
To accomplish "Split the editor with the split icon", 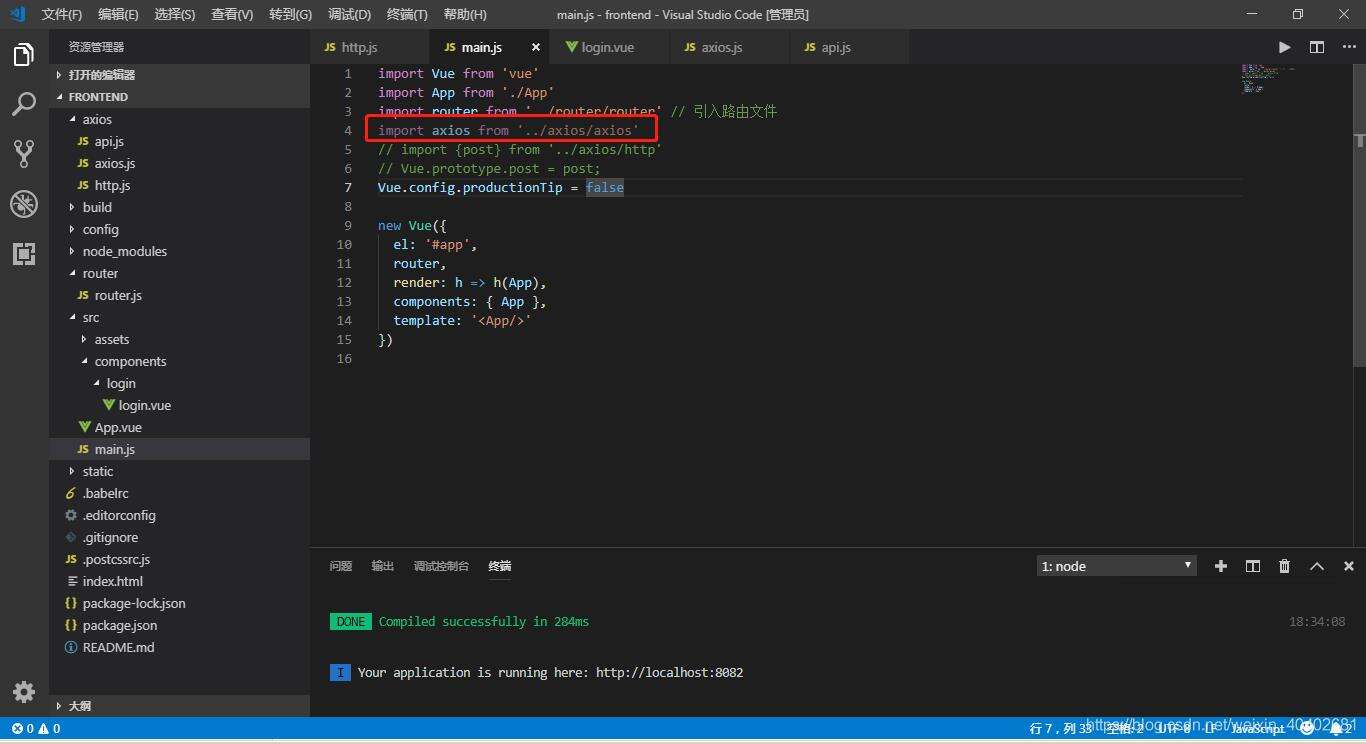I will (1317, 47).
